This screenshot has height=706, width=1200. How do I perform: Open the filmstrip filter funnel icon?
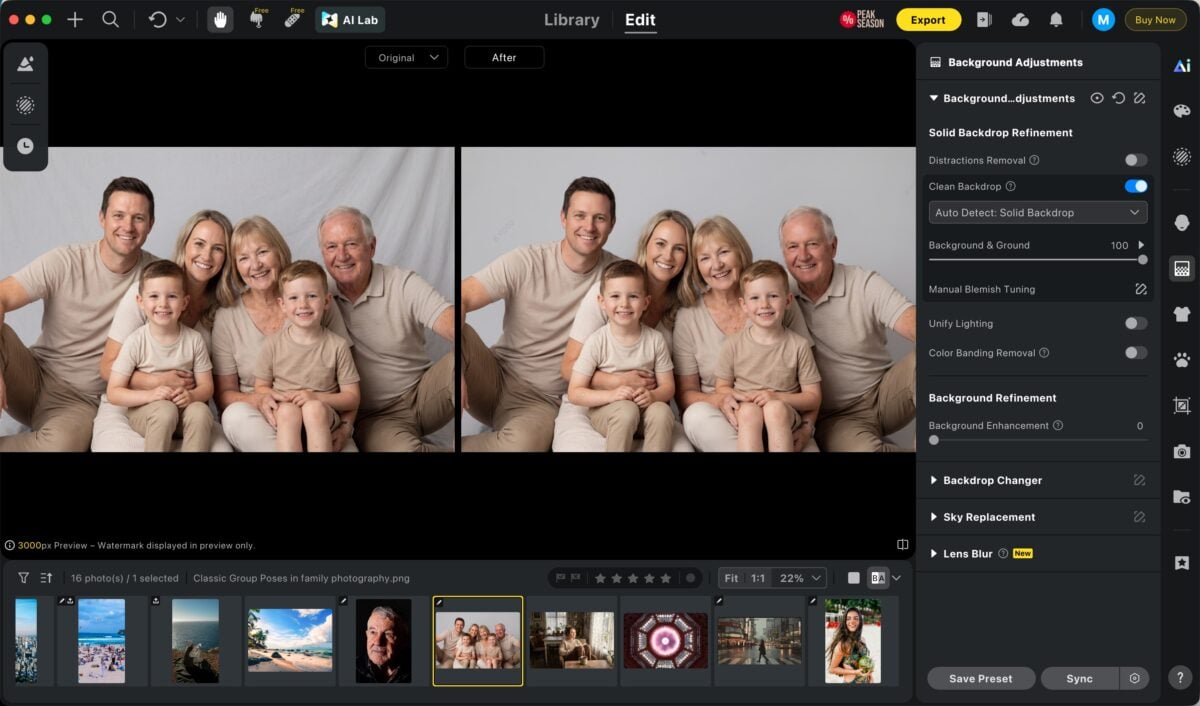tap(24, 578)
